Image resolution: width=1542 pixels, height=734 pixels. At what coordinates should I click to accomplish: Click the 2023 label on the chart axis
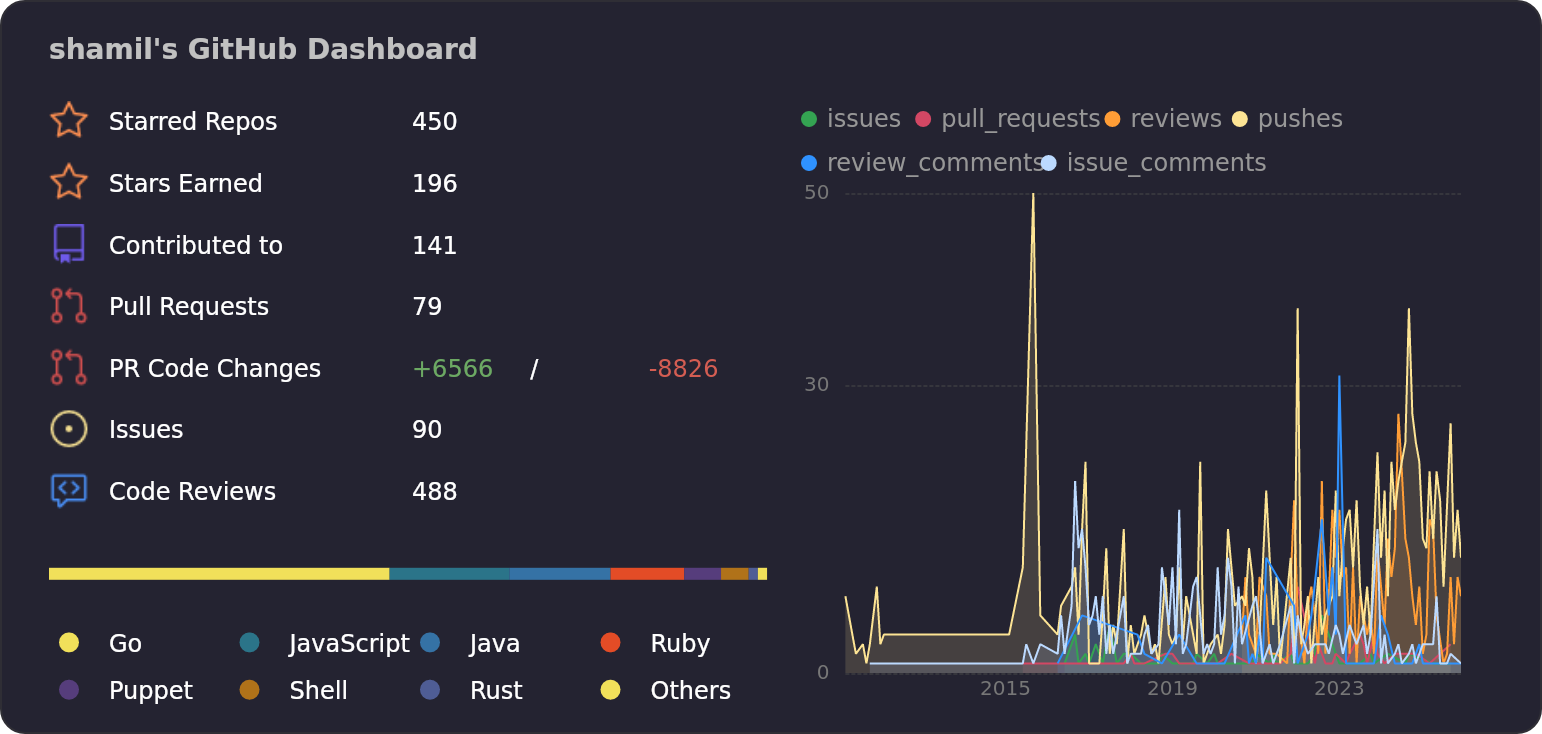(x=1340, y=688)
